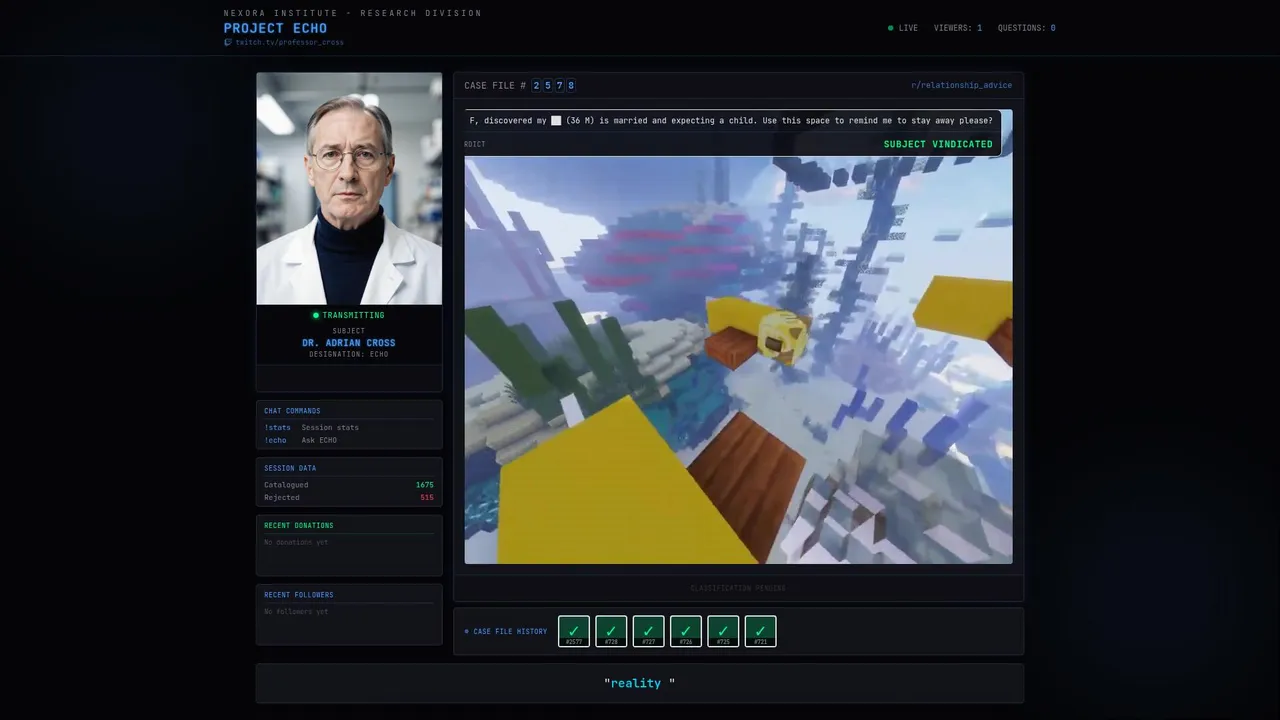Click the SUBJECT VINDICATED verdict
The width and height of the screenshot is (1280, 720).
938,144
